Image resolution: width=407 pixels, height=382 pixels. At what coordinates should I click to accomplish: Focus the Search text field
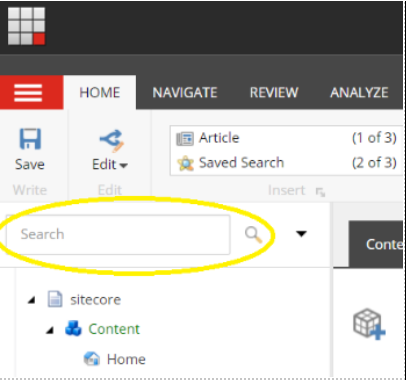tap(118, 235)
